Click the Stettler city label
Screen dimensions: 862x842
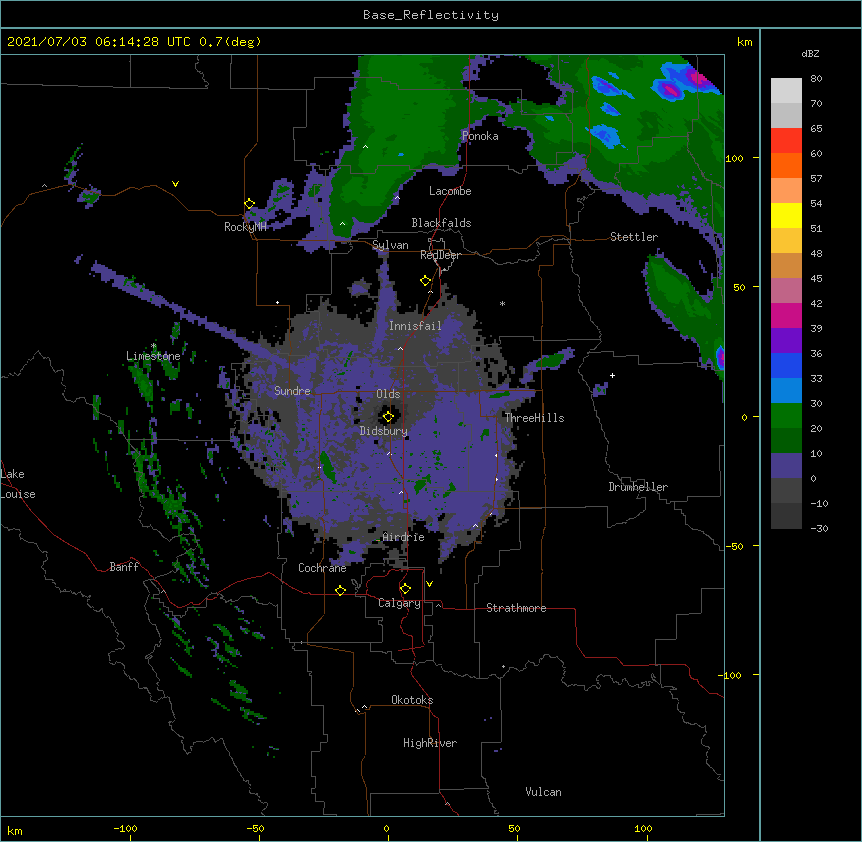click(634, 237)
